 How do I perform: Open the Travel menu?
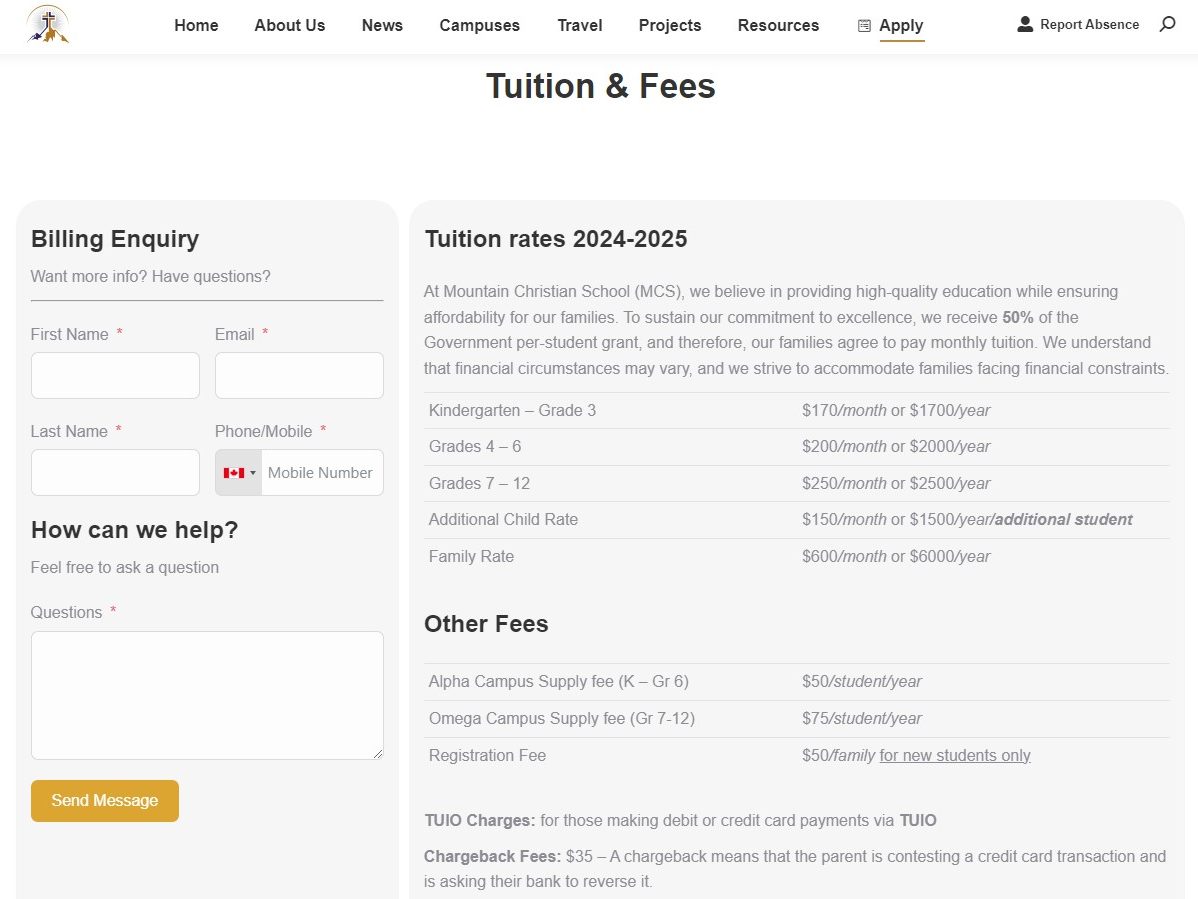(x=580, y=25)
